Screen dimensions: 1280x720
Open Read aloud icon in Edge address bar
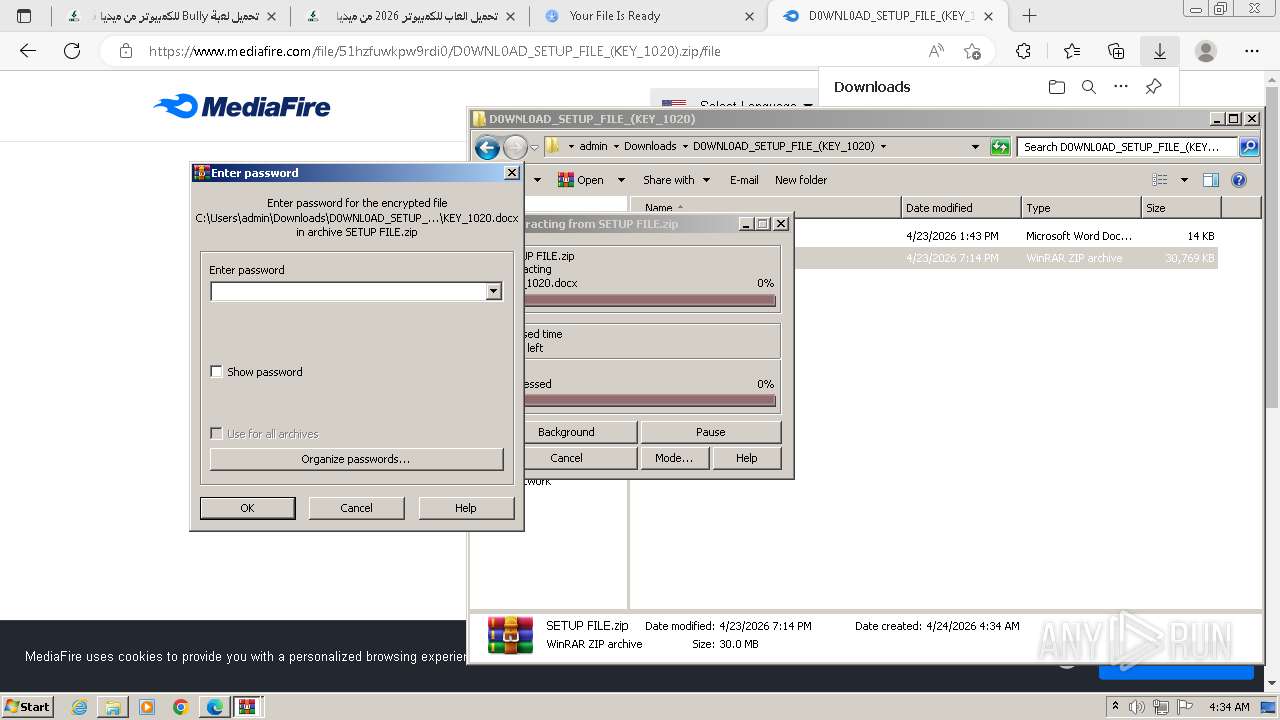[936, 51]
